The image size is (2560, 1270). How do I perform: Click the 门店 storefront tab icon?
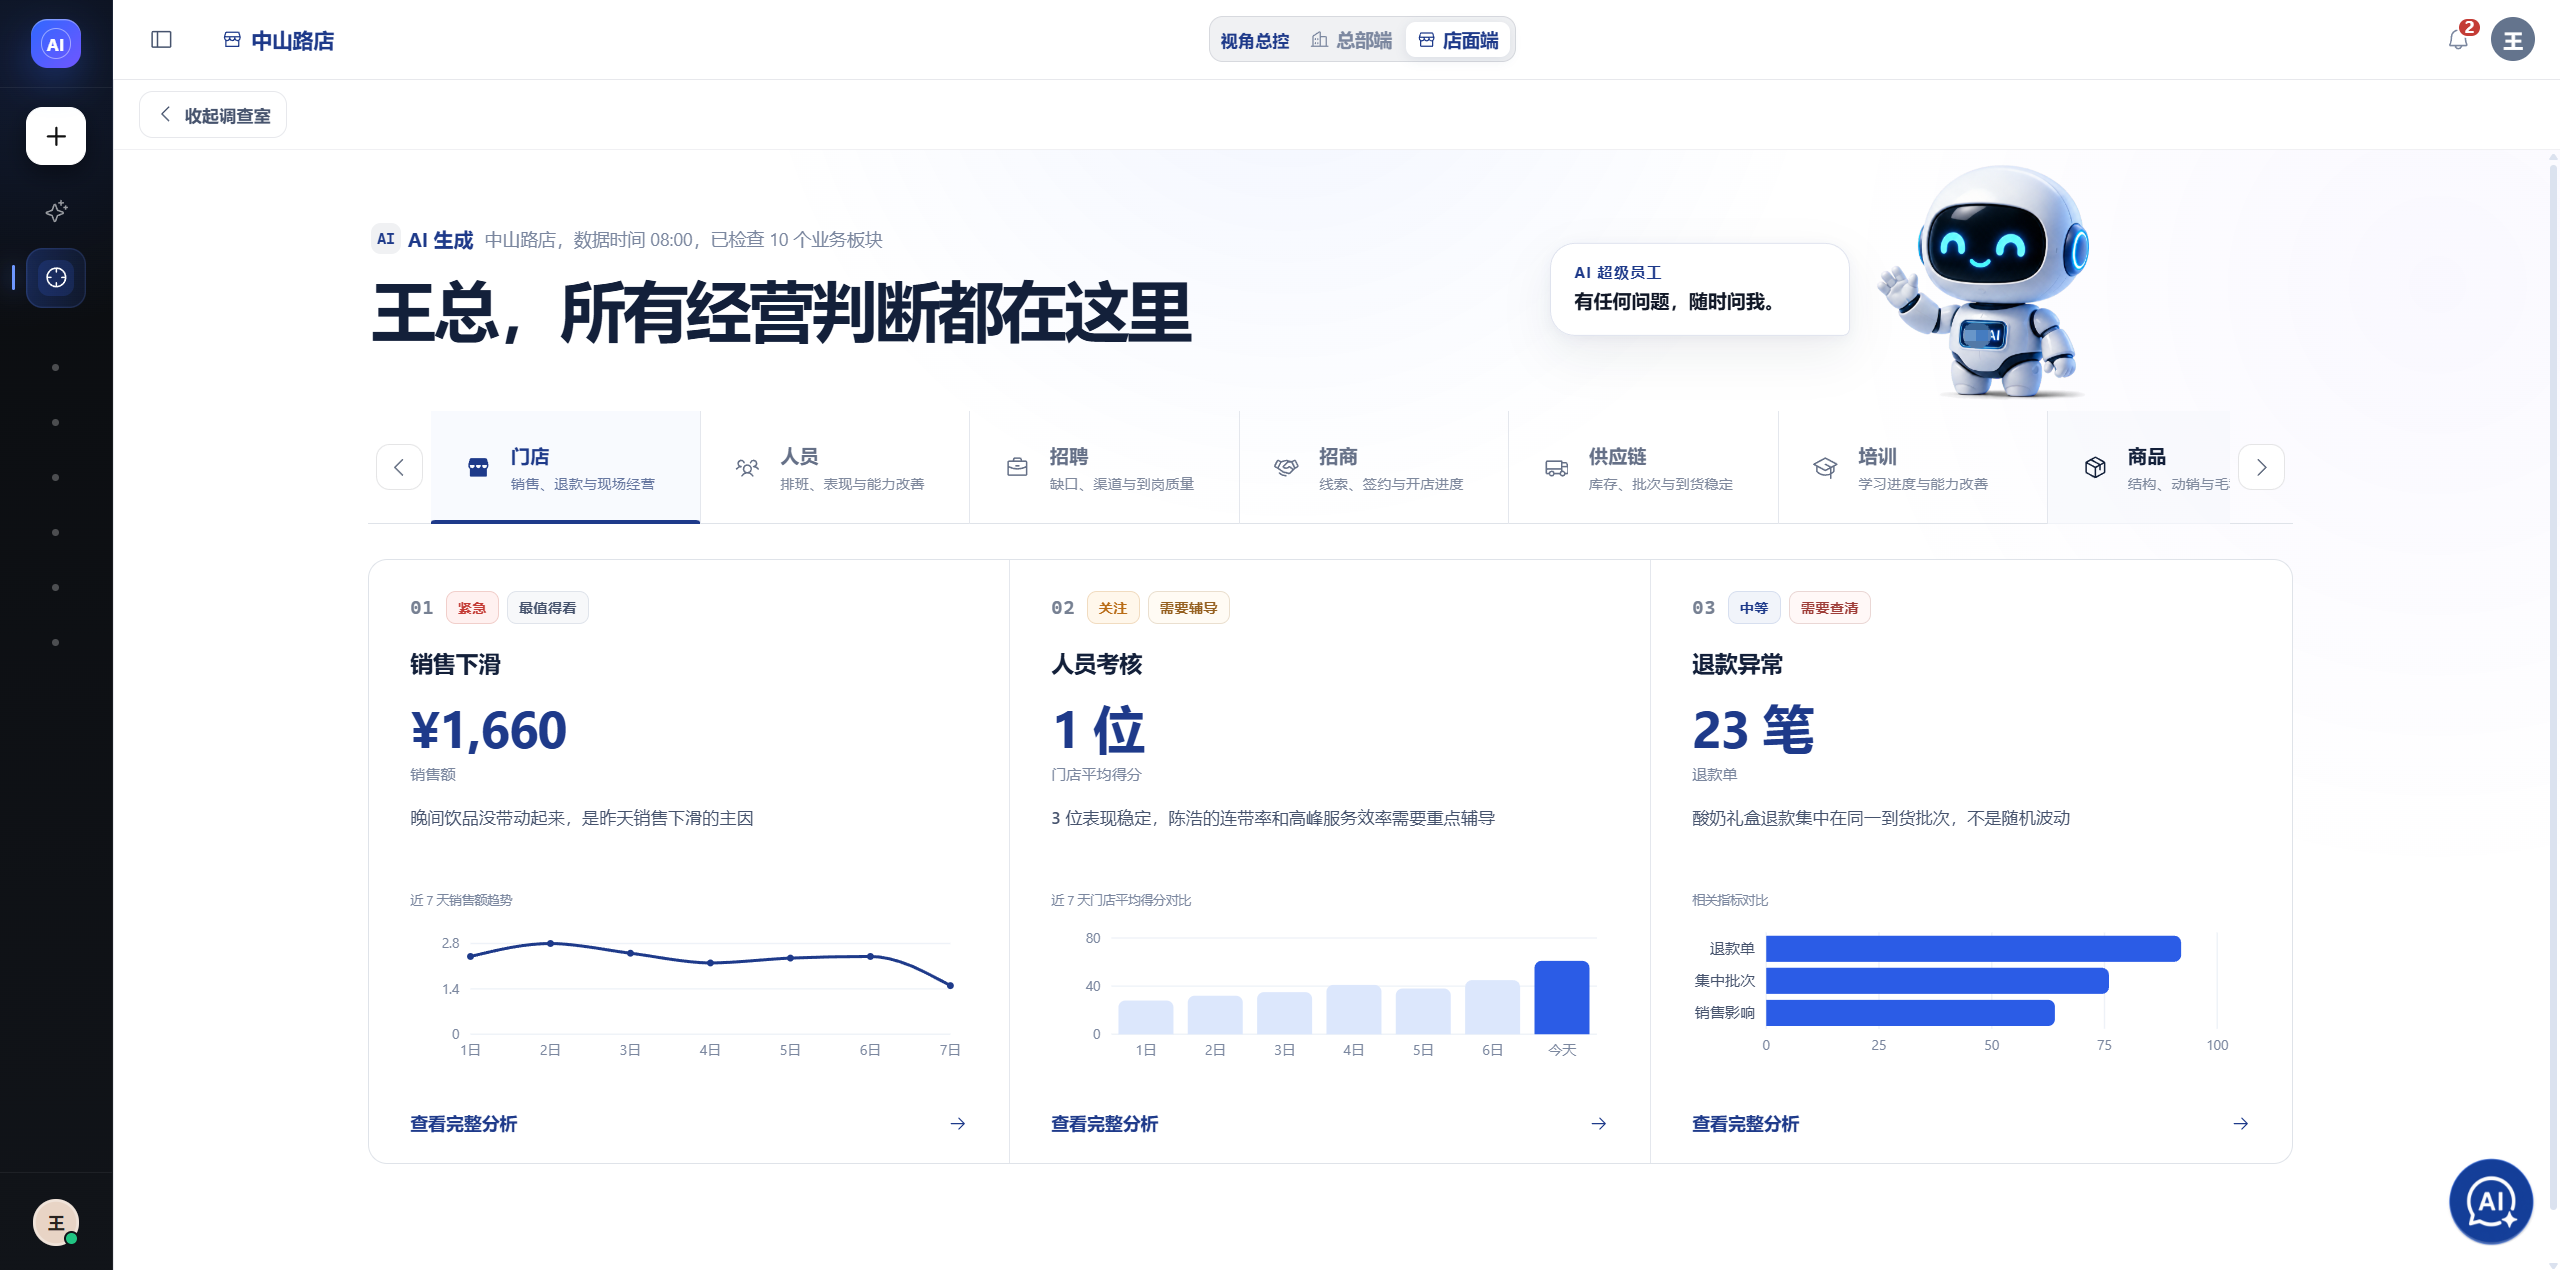click(478, 467)
